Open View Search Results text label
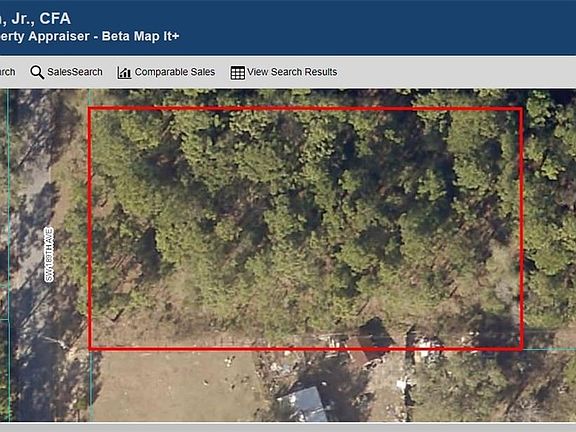Viewport: 576px width, 432px height. (x=292, y=72)
